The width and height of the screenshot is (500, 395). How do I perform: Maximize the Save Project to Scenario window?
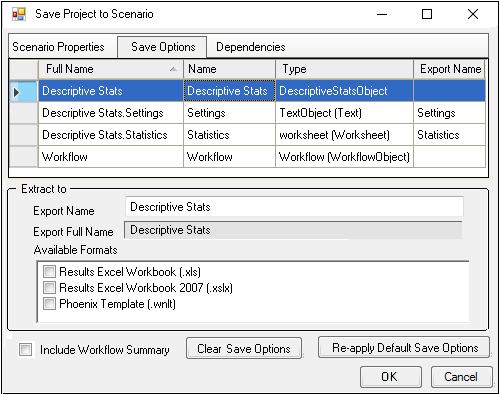pyautogui.click(x=427, y=14)
